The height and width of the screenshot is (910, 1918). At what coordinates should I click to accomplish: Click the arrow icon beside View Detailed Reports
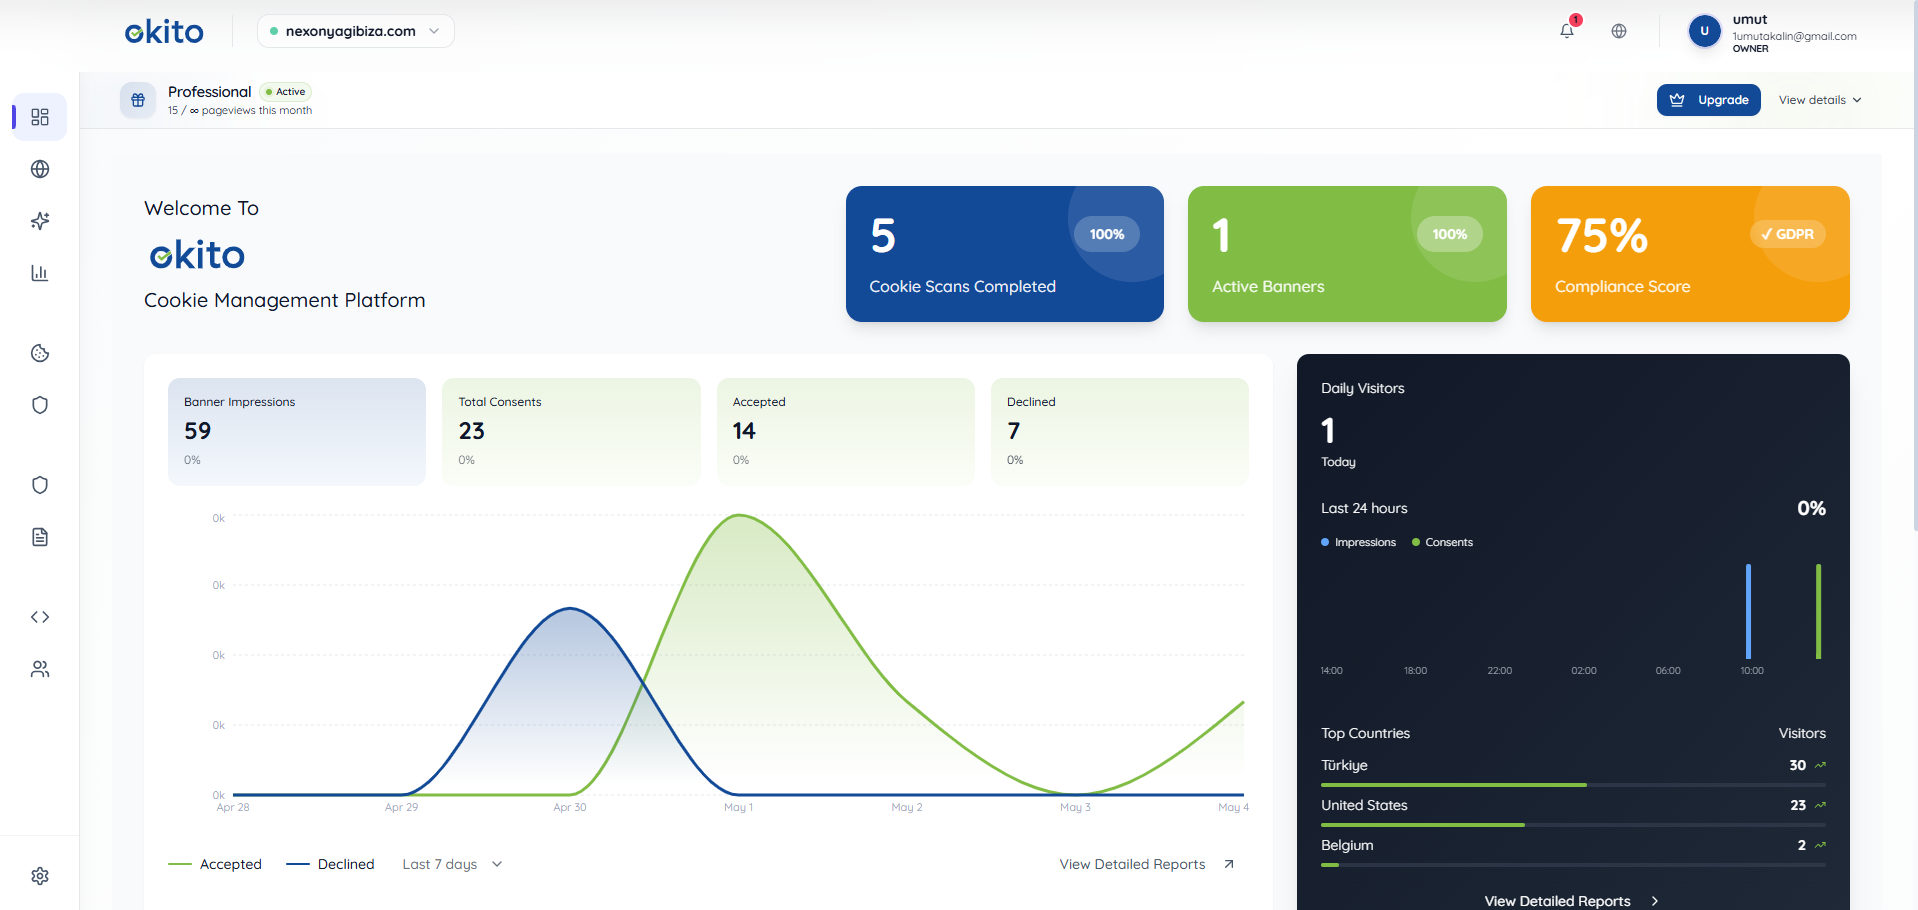(1229, 864)
